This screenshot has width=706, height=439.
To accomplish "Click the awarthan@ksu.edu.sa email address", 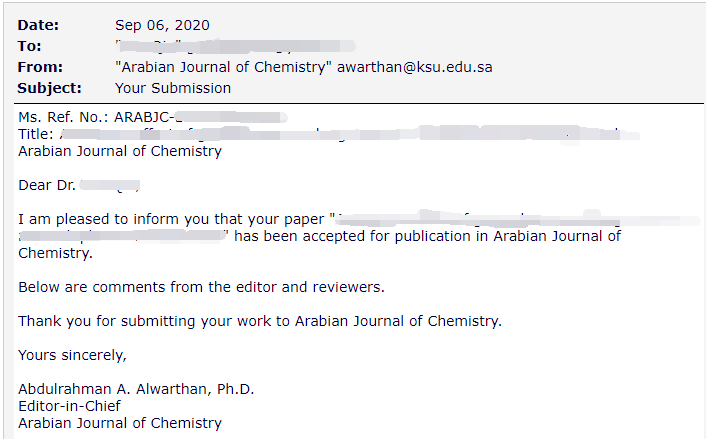I will [415, 67].
